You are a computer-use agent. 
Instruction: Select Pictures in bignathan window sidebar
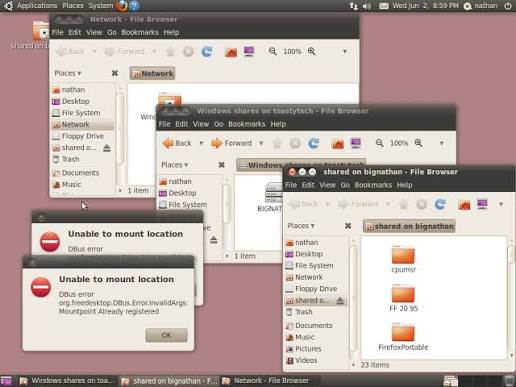point(316,349)
